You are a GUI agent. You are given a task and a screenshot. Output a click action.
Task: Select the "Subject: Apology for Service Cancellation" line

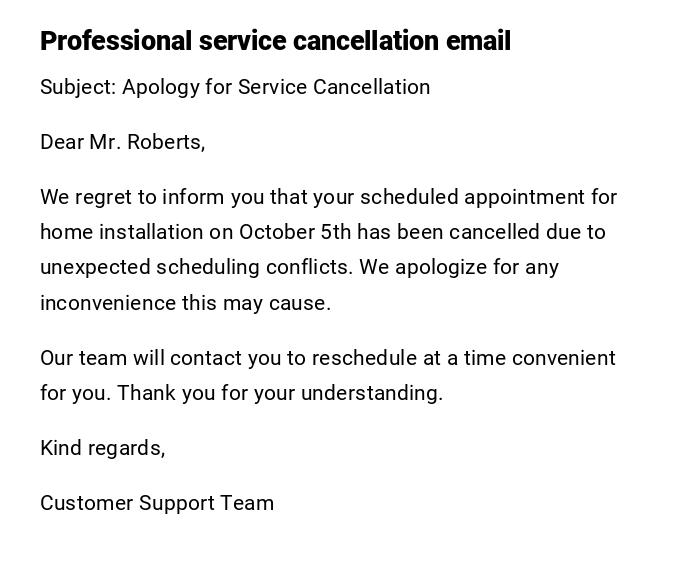[x=235, y=87]
